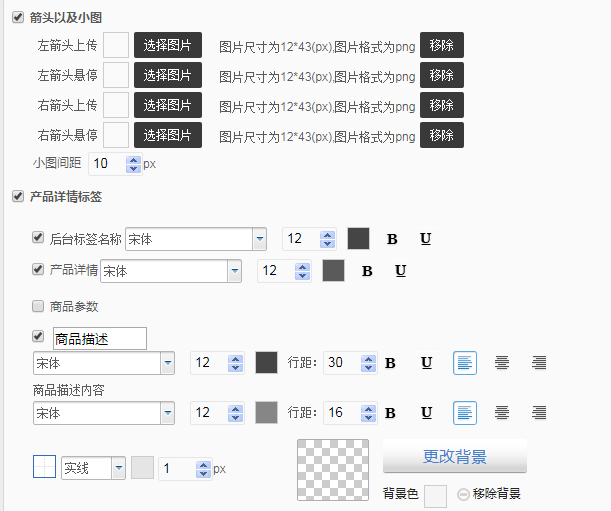Align right in 行距 30 row
The height and width of the screenshot is (511, 611).
pyautogui.click(x=539, y=363)
